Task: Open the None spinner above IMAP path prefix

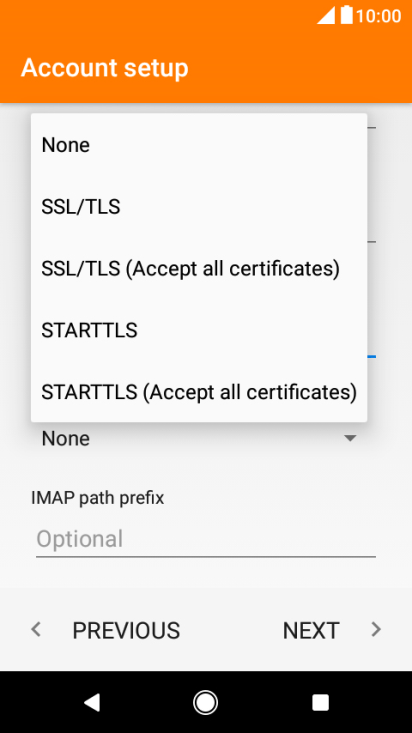Action: [199, 438]
